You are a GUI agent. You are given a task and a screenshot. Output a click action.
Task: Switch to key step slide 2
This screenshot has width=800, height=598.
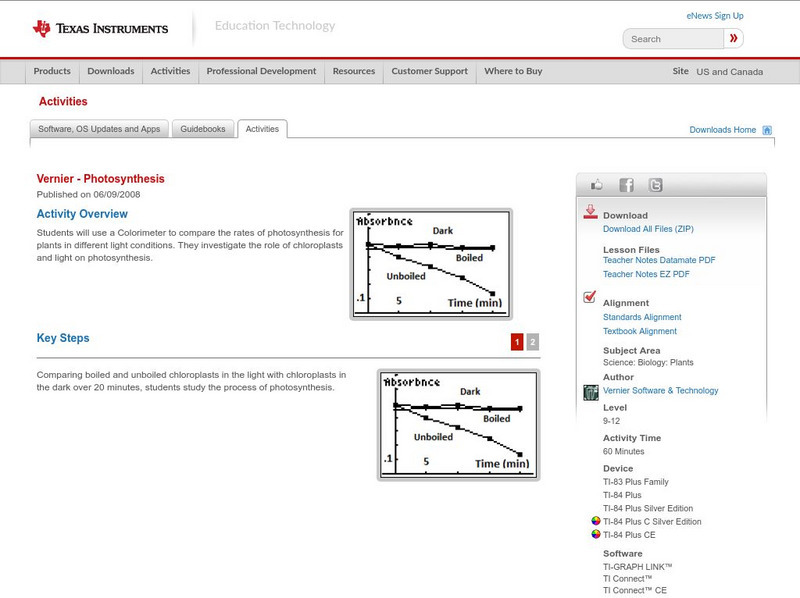click(531, 340)
